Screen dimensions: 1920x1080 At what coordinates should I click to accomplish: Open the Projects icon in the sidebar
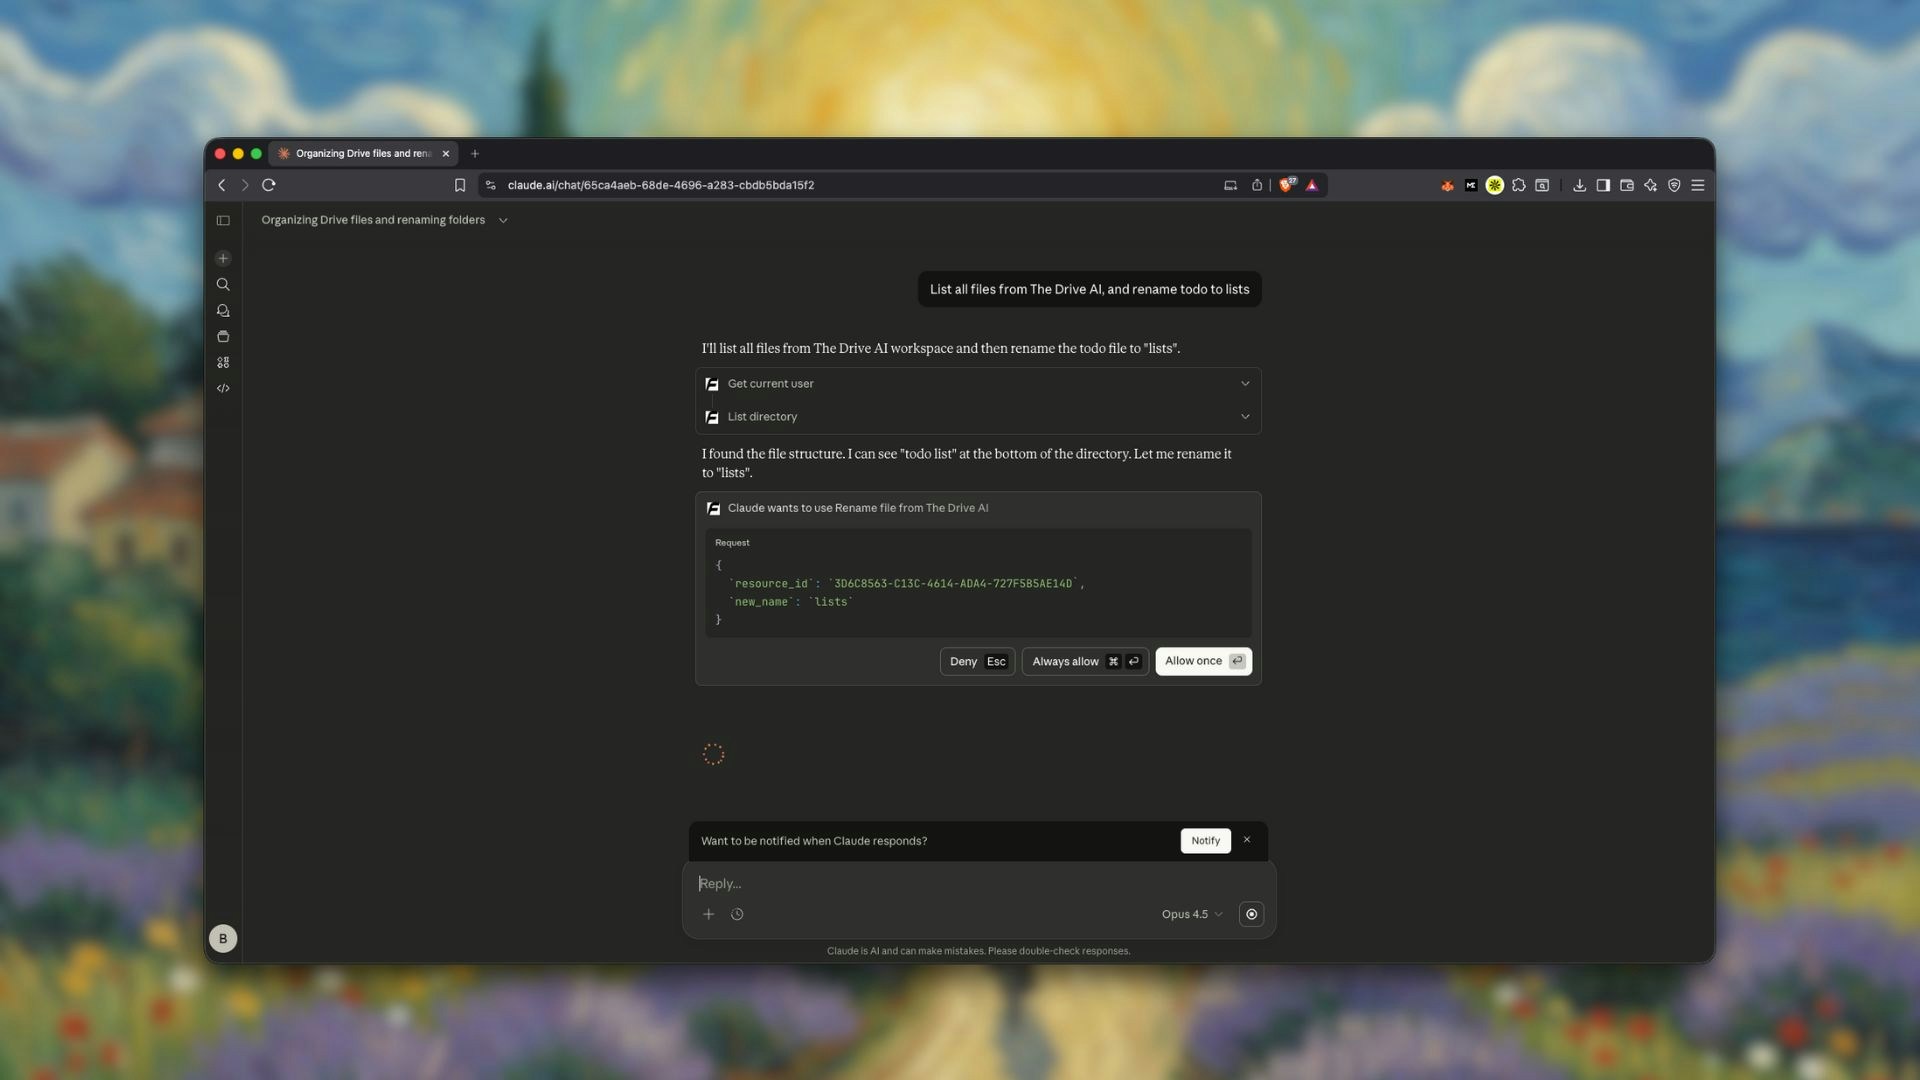click(223, 336)
